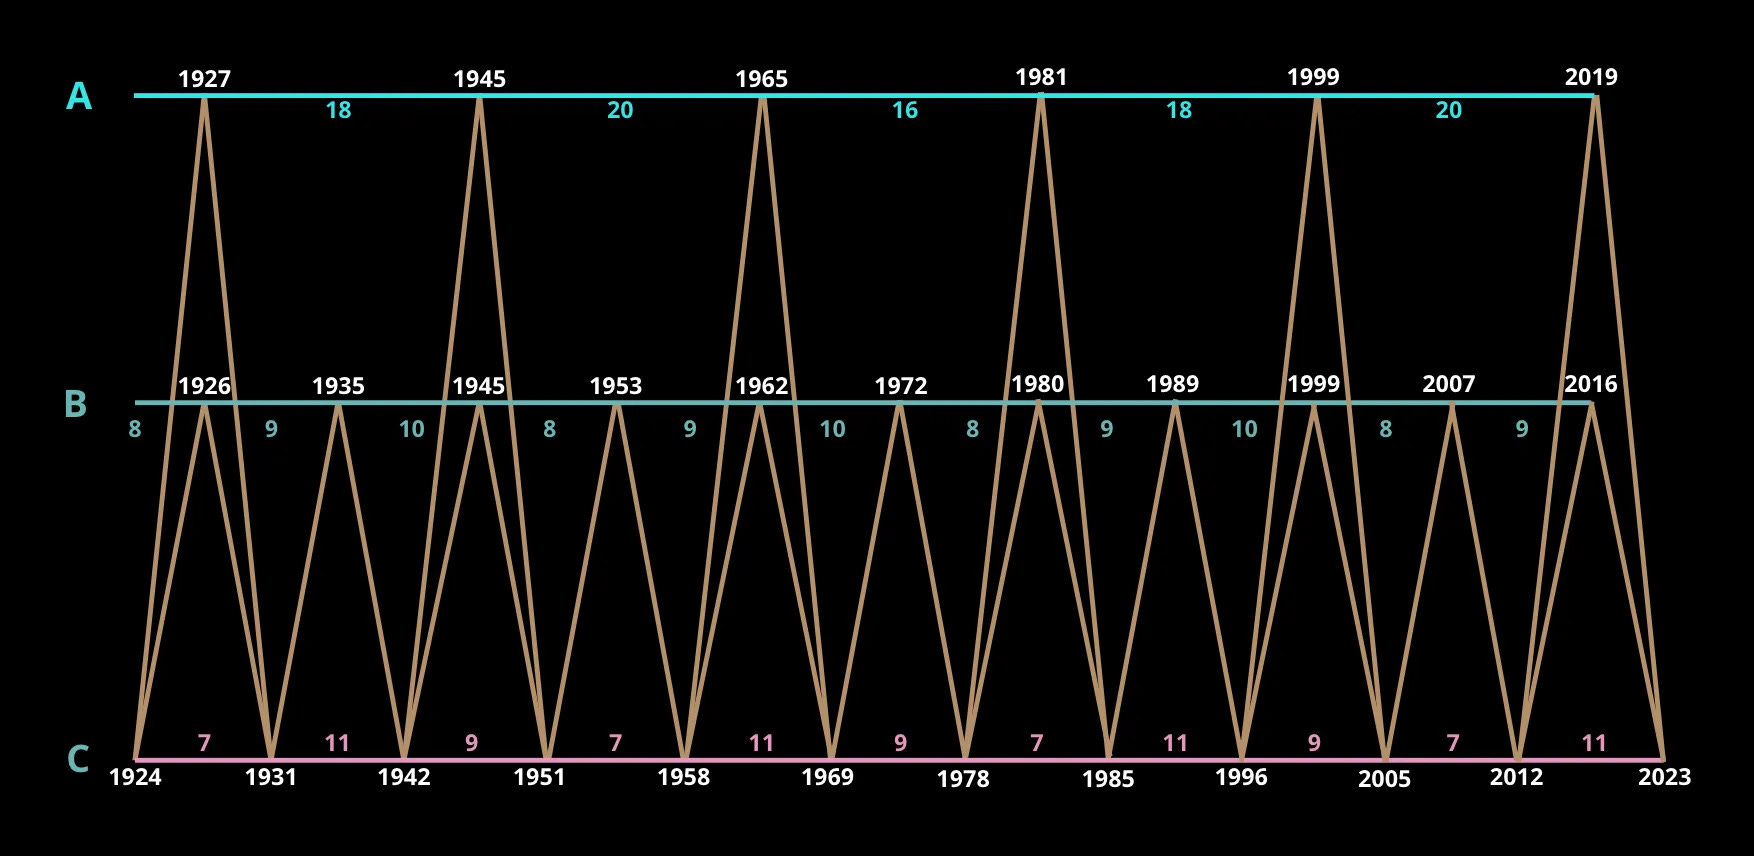The height and width of the screenshot is (856, 1754).
Task: Choose the year 1951 on row C
Action: coord(540,777)
